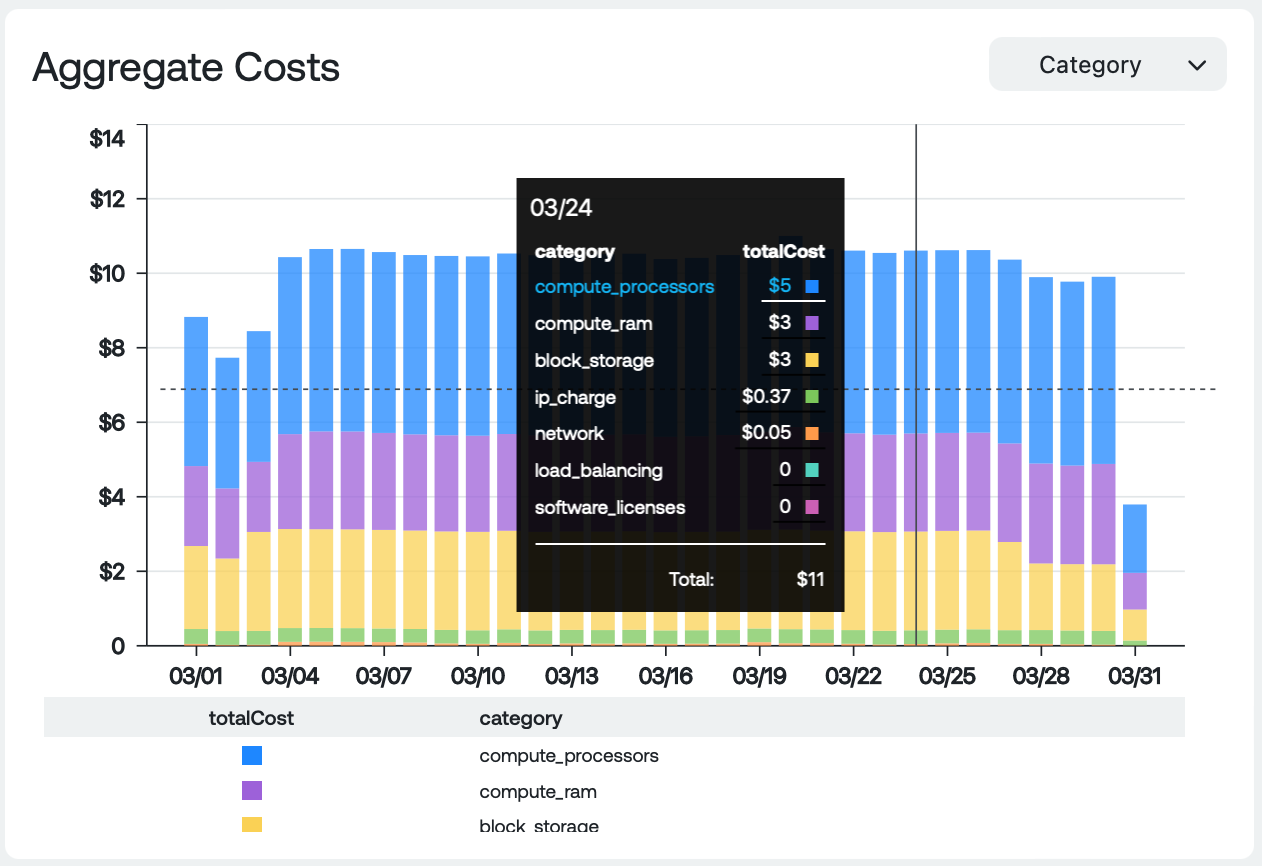Click totalCost column header in legend table

click(x=251, y=718)
